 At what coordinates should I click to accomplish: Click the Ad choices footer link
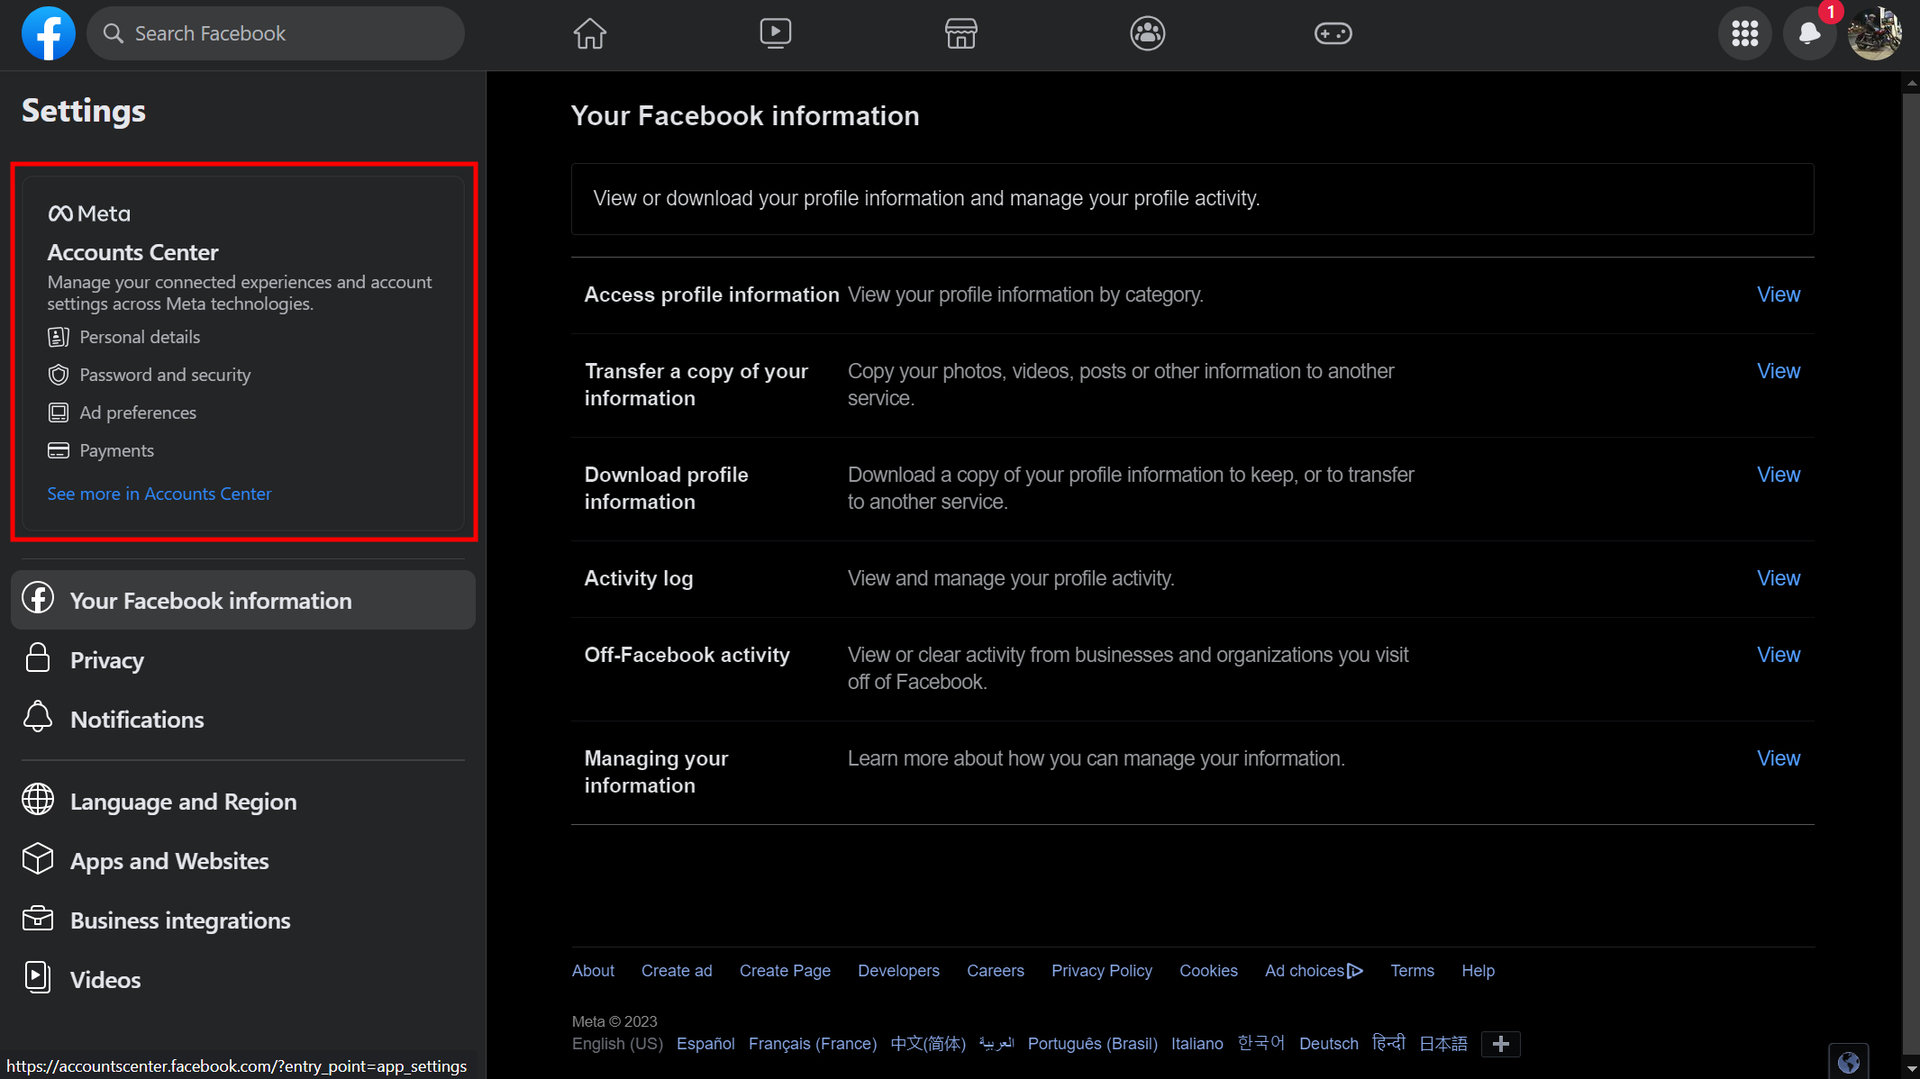1313,971
